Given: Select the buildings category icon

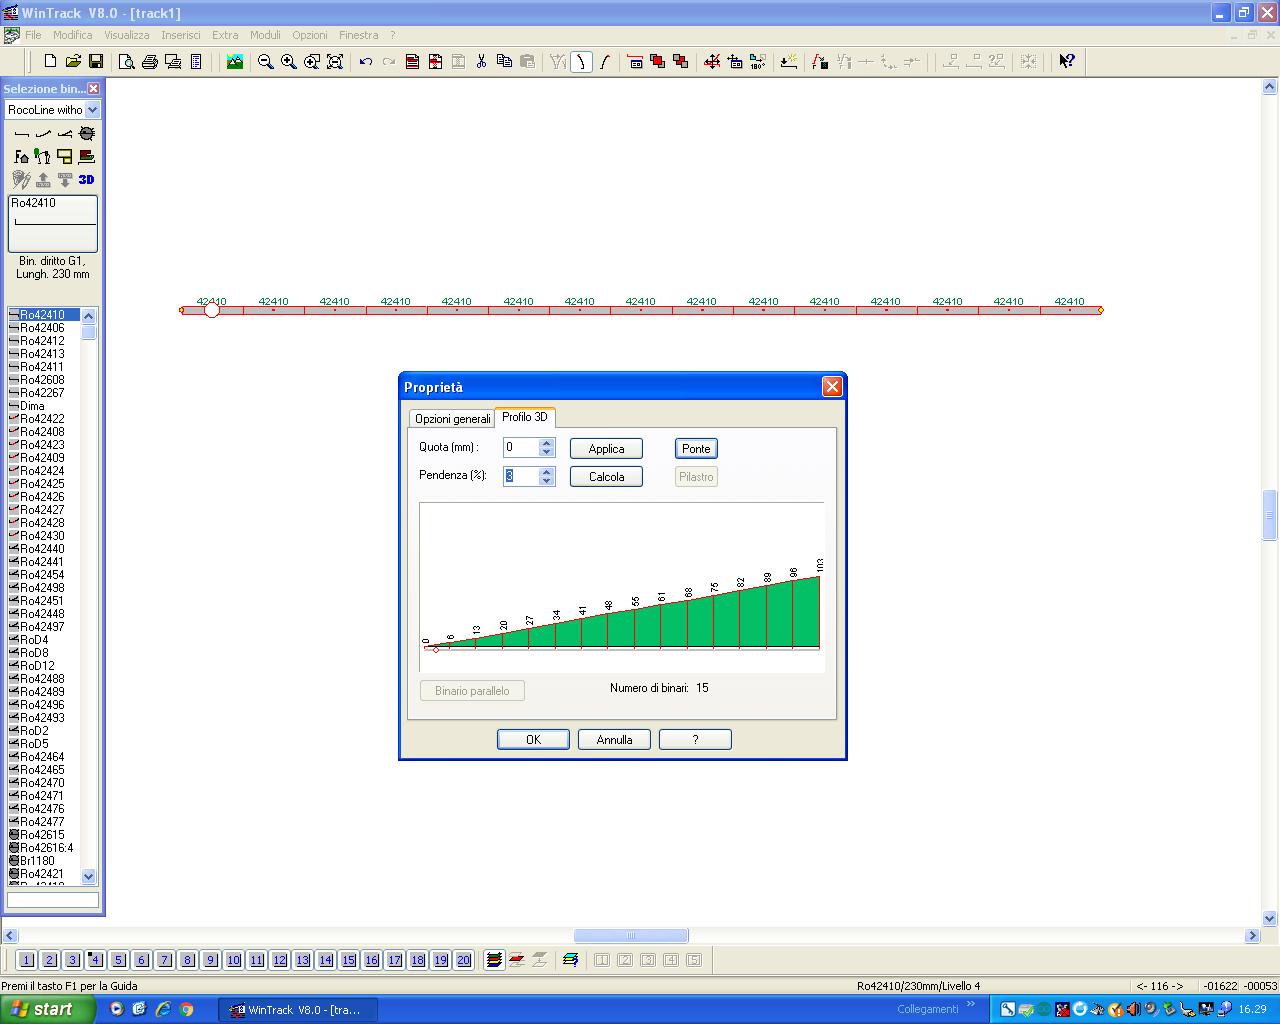Looking at the screenshot, I should click(22, 156).
